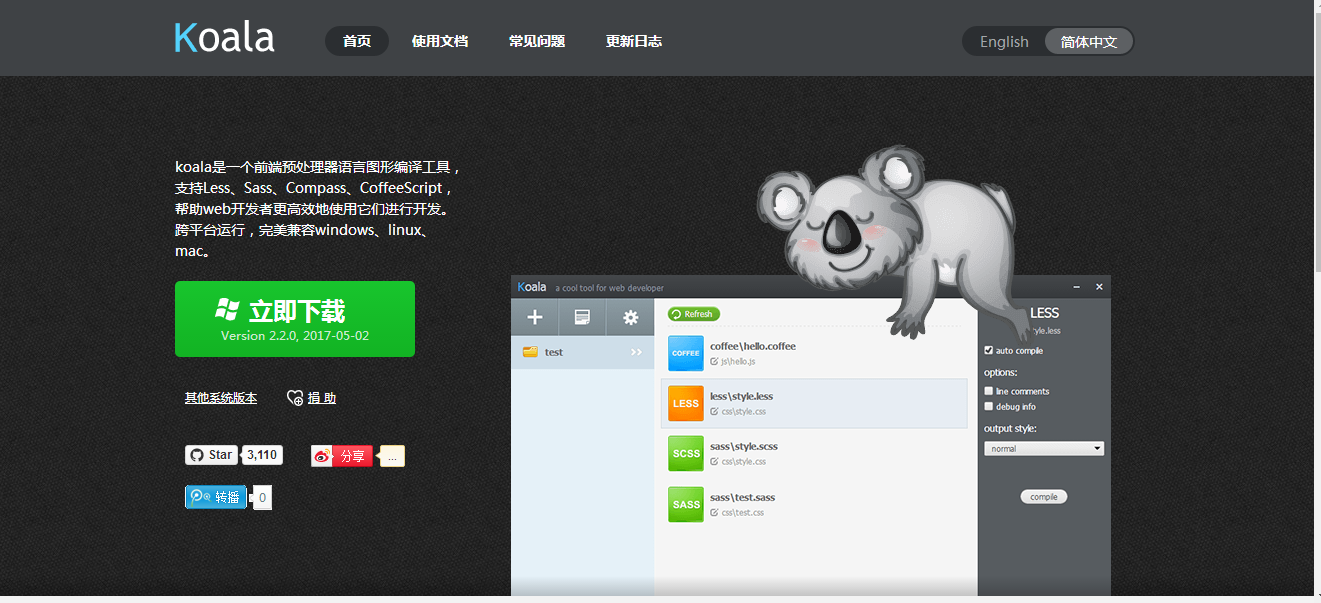Enable the debug info checkbox
The image size is (1321, 603).
[x=989, y=406]
